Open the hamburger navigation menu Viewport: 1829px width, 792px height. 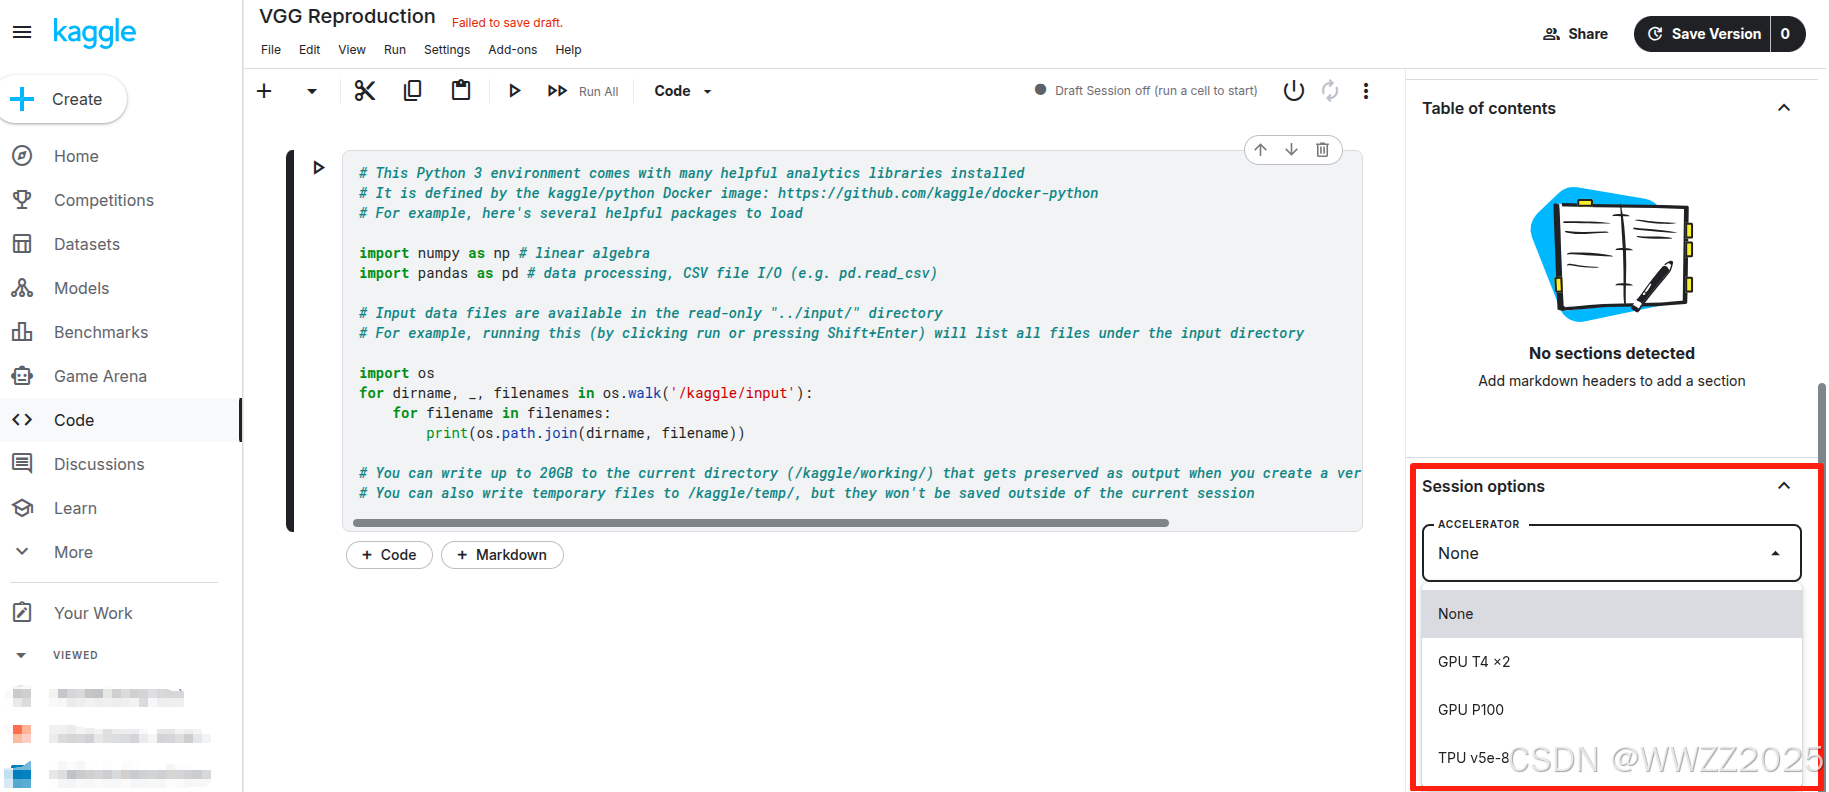pos(22,33)
